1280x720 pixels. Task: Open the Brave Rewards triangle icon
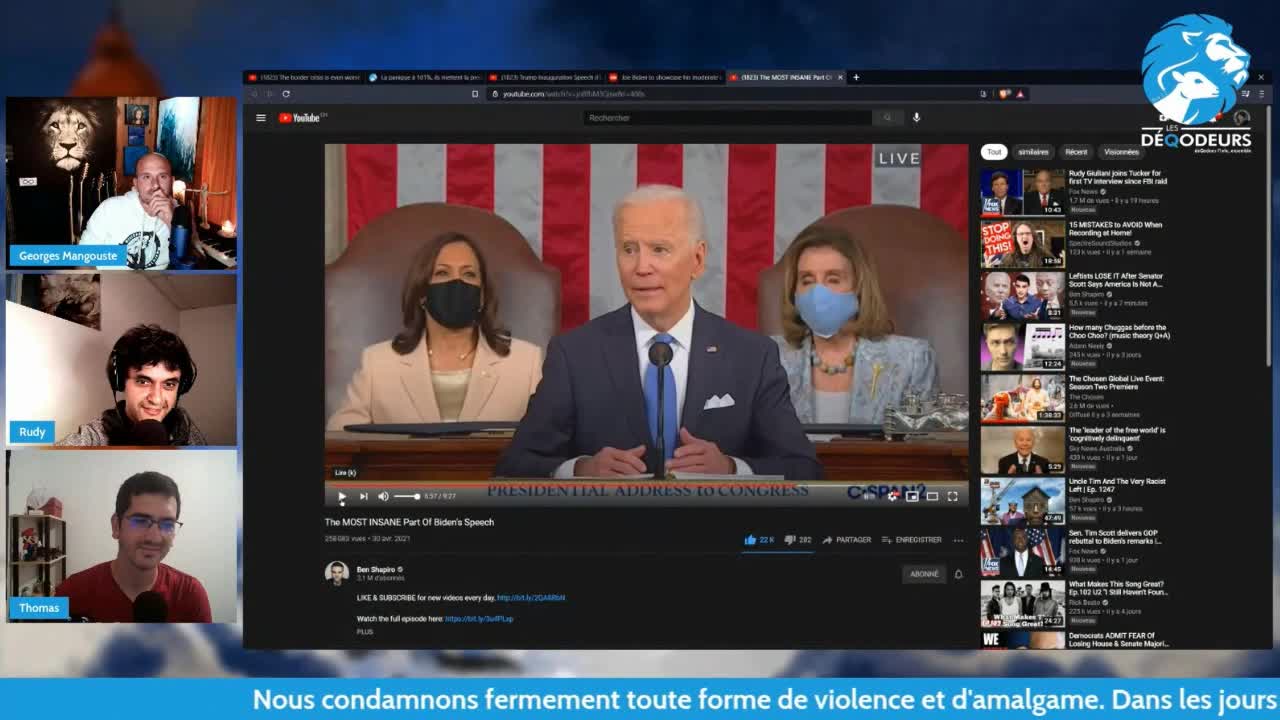pos(1020,94)
